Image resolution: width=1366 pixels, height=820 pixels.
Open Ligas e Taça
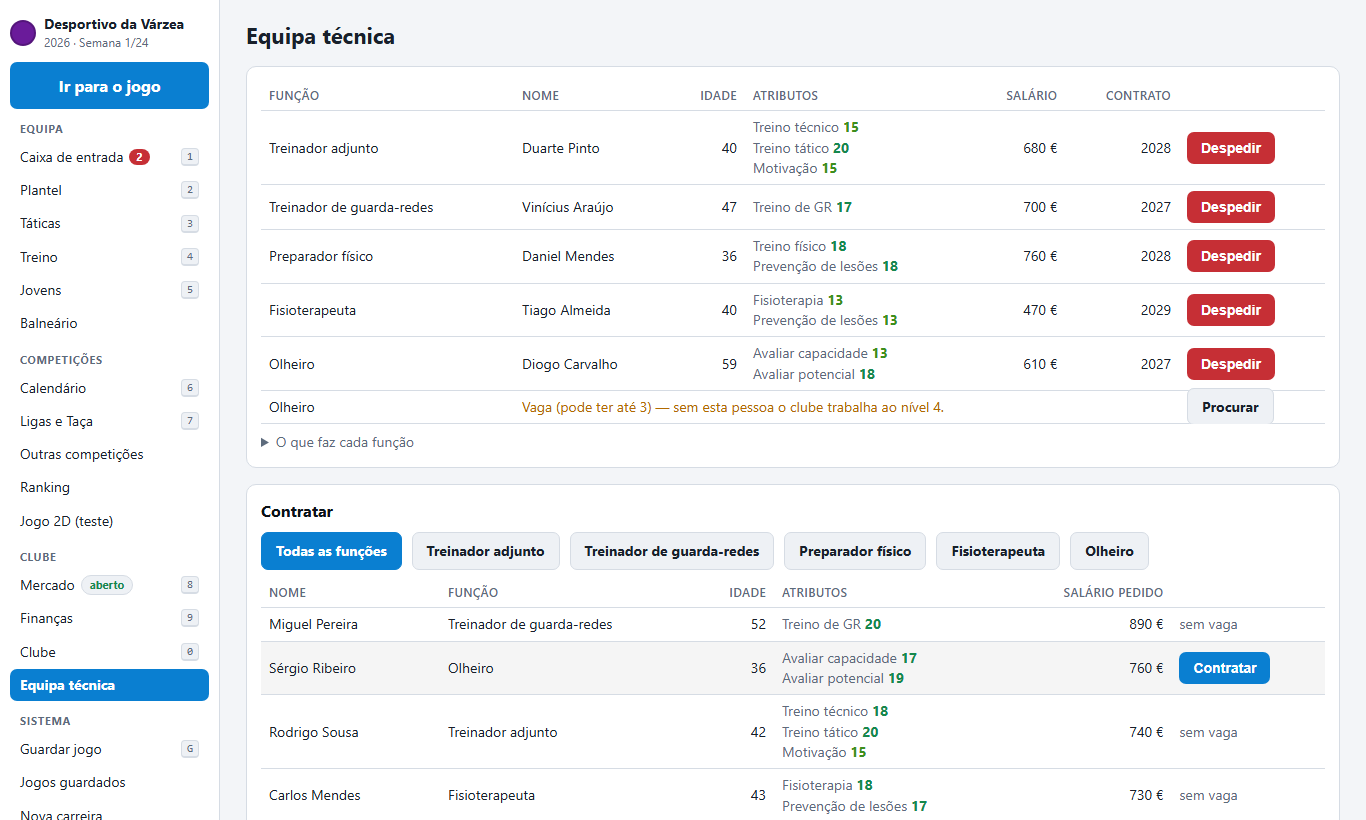coord(109,421)
